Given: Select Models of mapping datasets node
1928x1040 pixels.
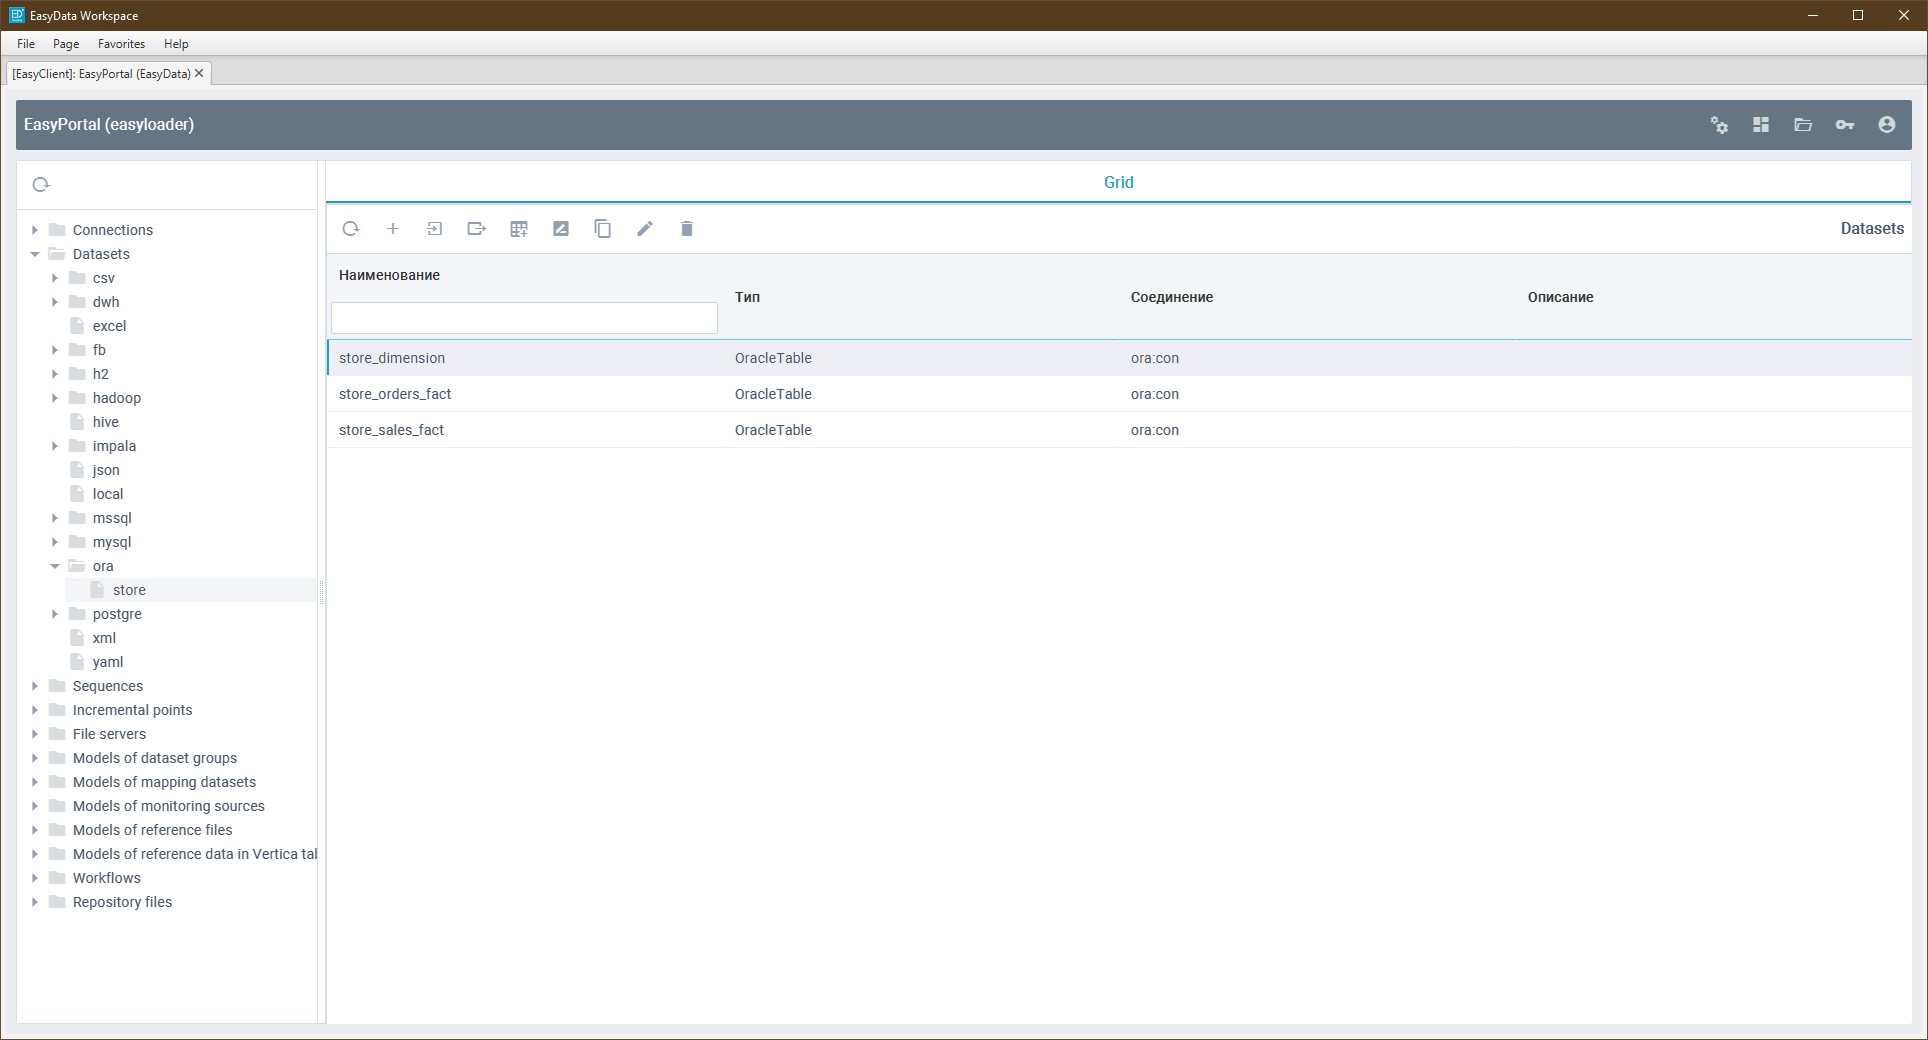Looking at the screenshot, I should point(164,782).
